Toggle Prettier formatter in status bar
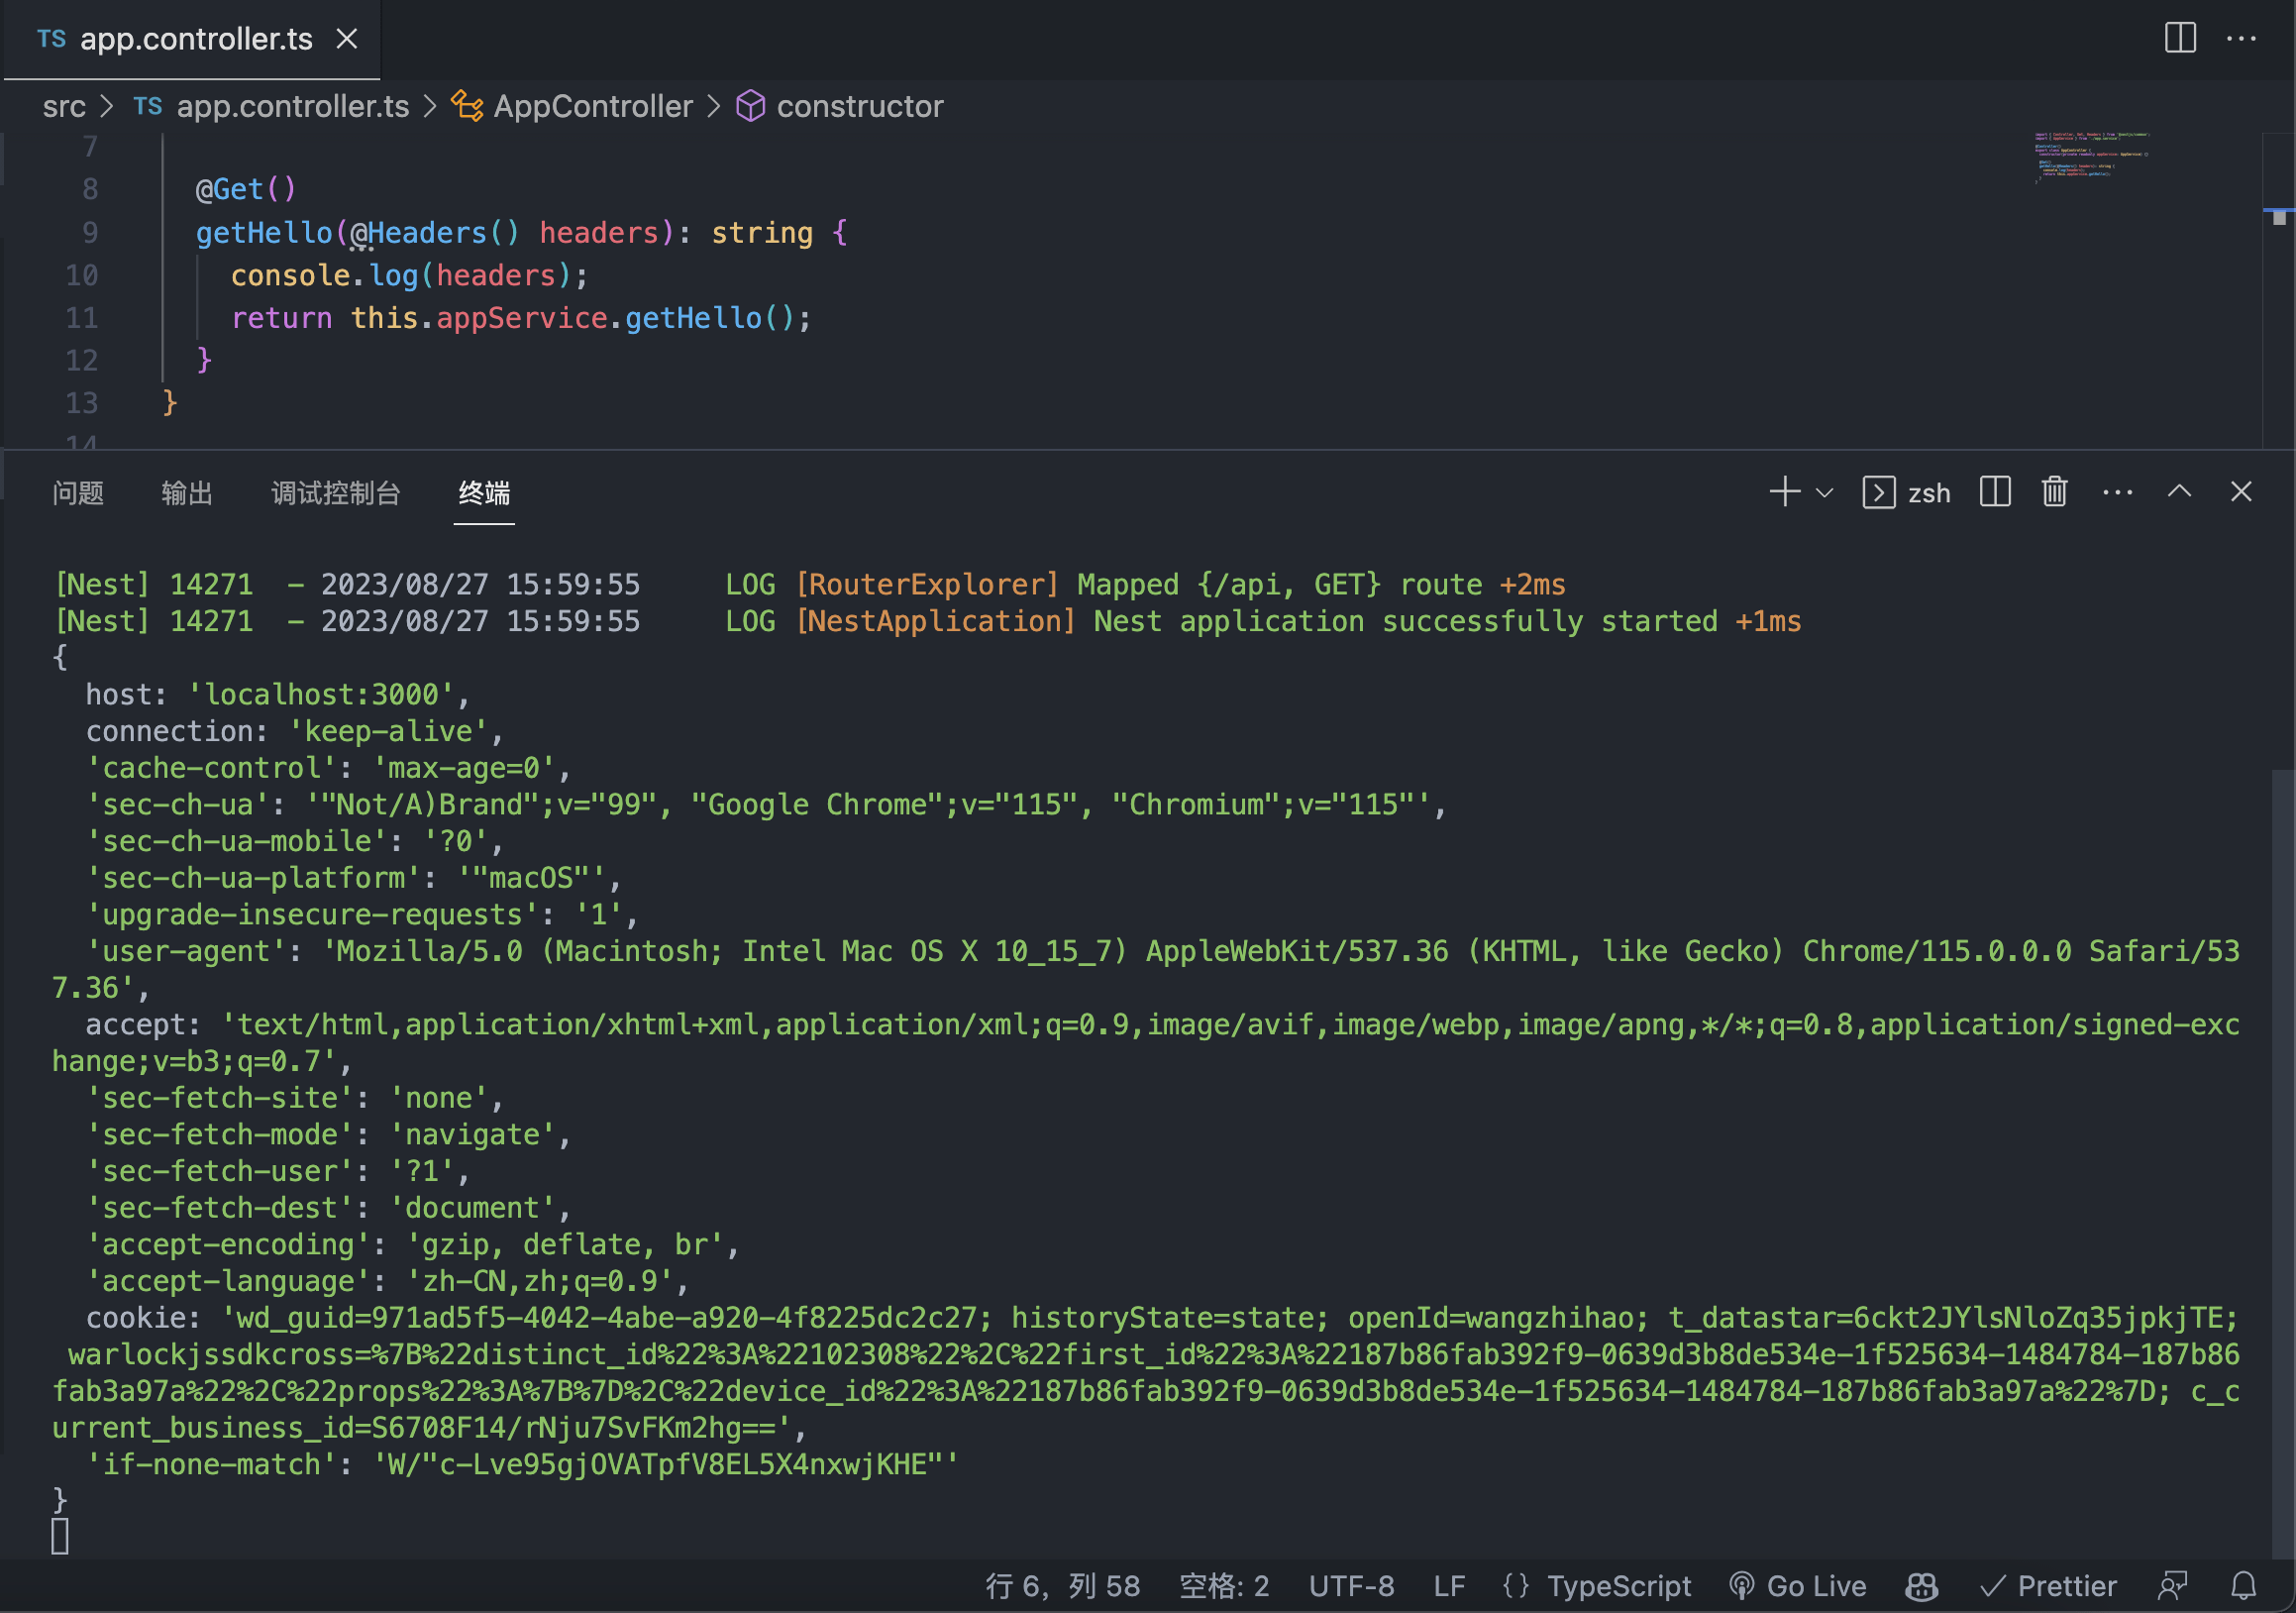 2048,1586
